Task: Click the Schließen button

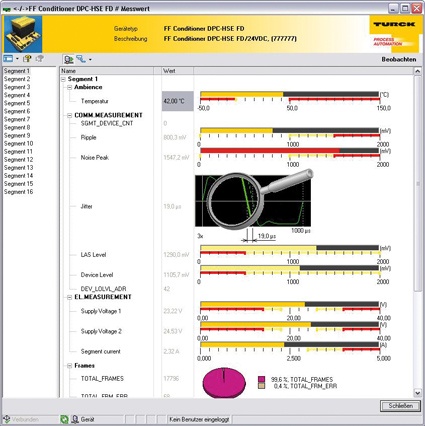Action: pos(400,406)
